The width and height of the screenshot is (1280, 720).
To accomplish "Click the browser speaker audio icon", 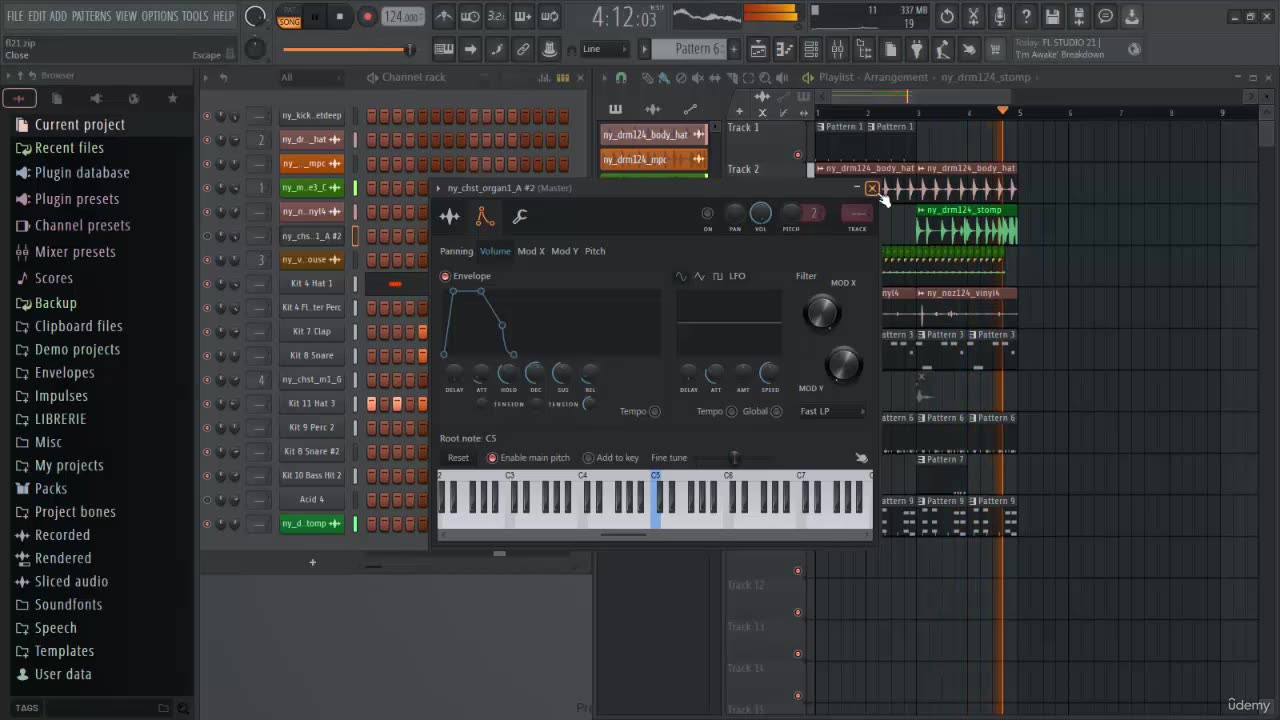I will (x=95, y=98).
